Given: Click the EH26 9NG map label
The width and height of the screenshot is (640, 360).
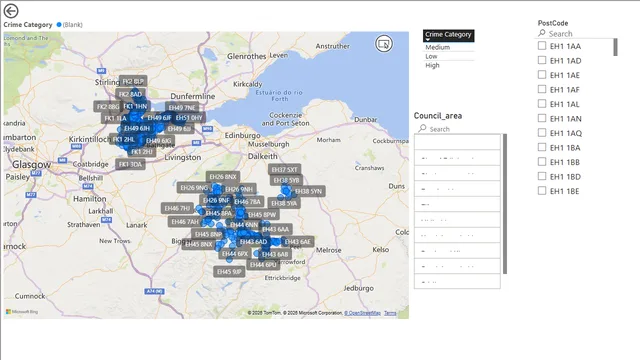Looking at the screenshot, I should coord(194,188).
